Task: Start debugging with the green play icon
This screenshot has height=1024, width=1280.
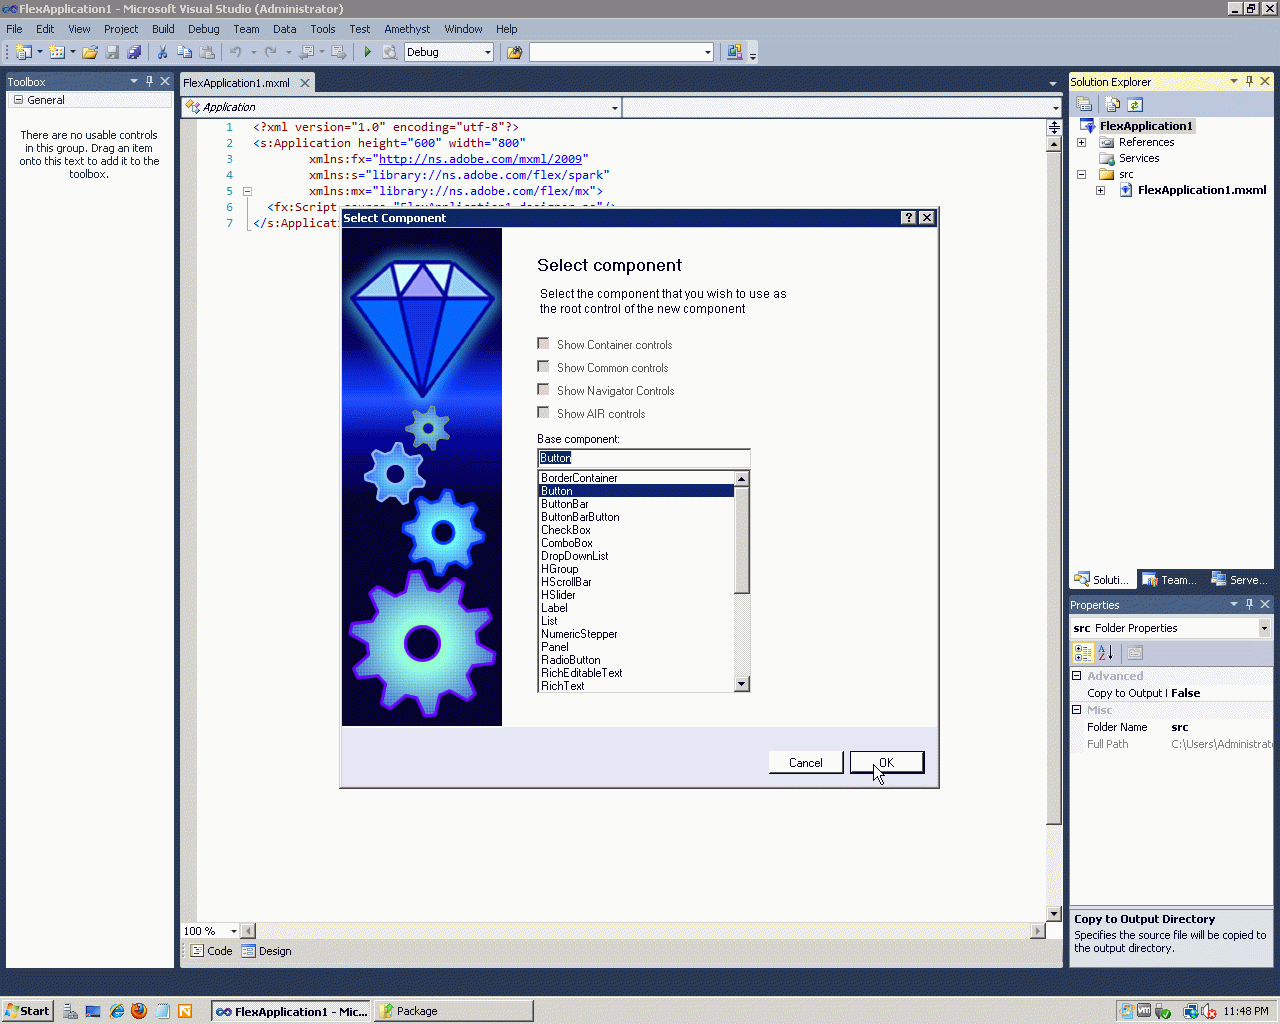Action: click(368, 52)
